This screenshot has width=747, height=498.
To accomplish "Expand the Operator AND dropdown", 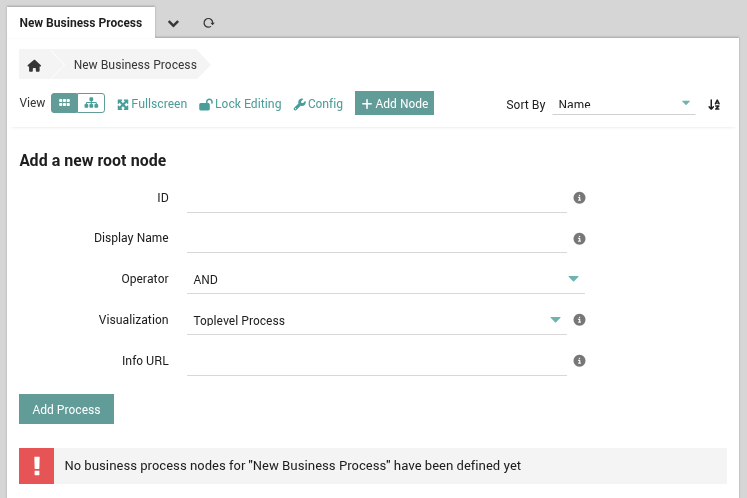I will click(x=385, y=280).
